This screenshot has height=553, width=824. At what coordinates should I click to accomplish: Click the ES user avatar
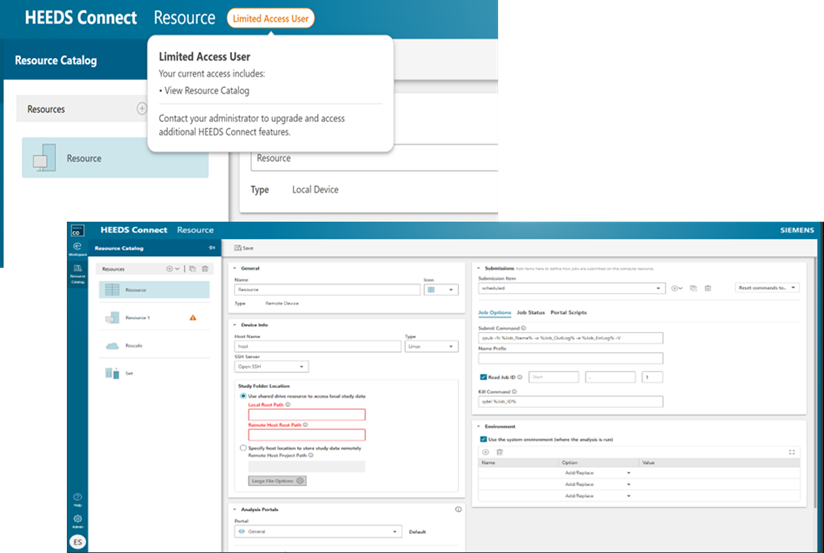point(77,542)
